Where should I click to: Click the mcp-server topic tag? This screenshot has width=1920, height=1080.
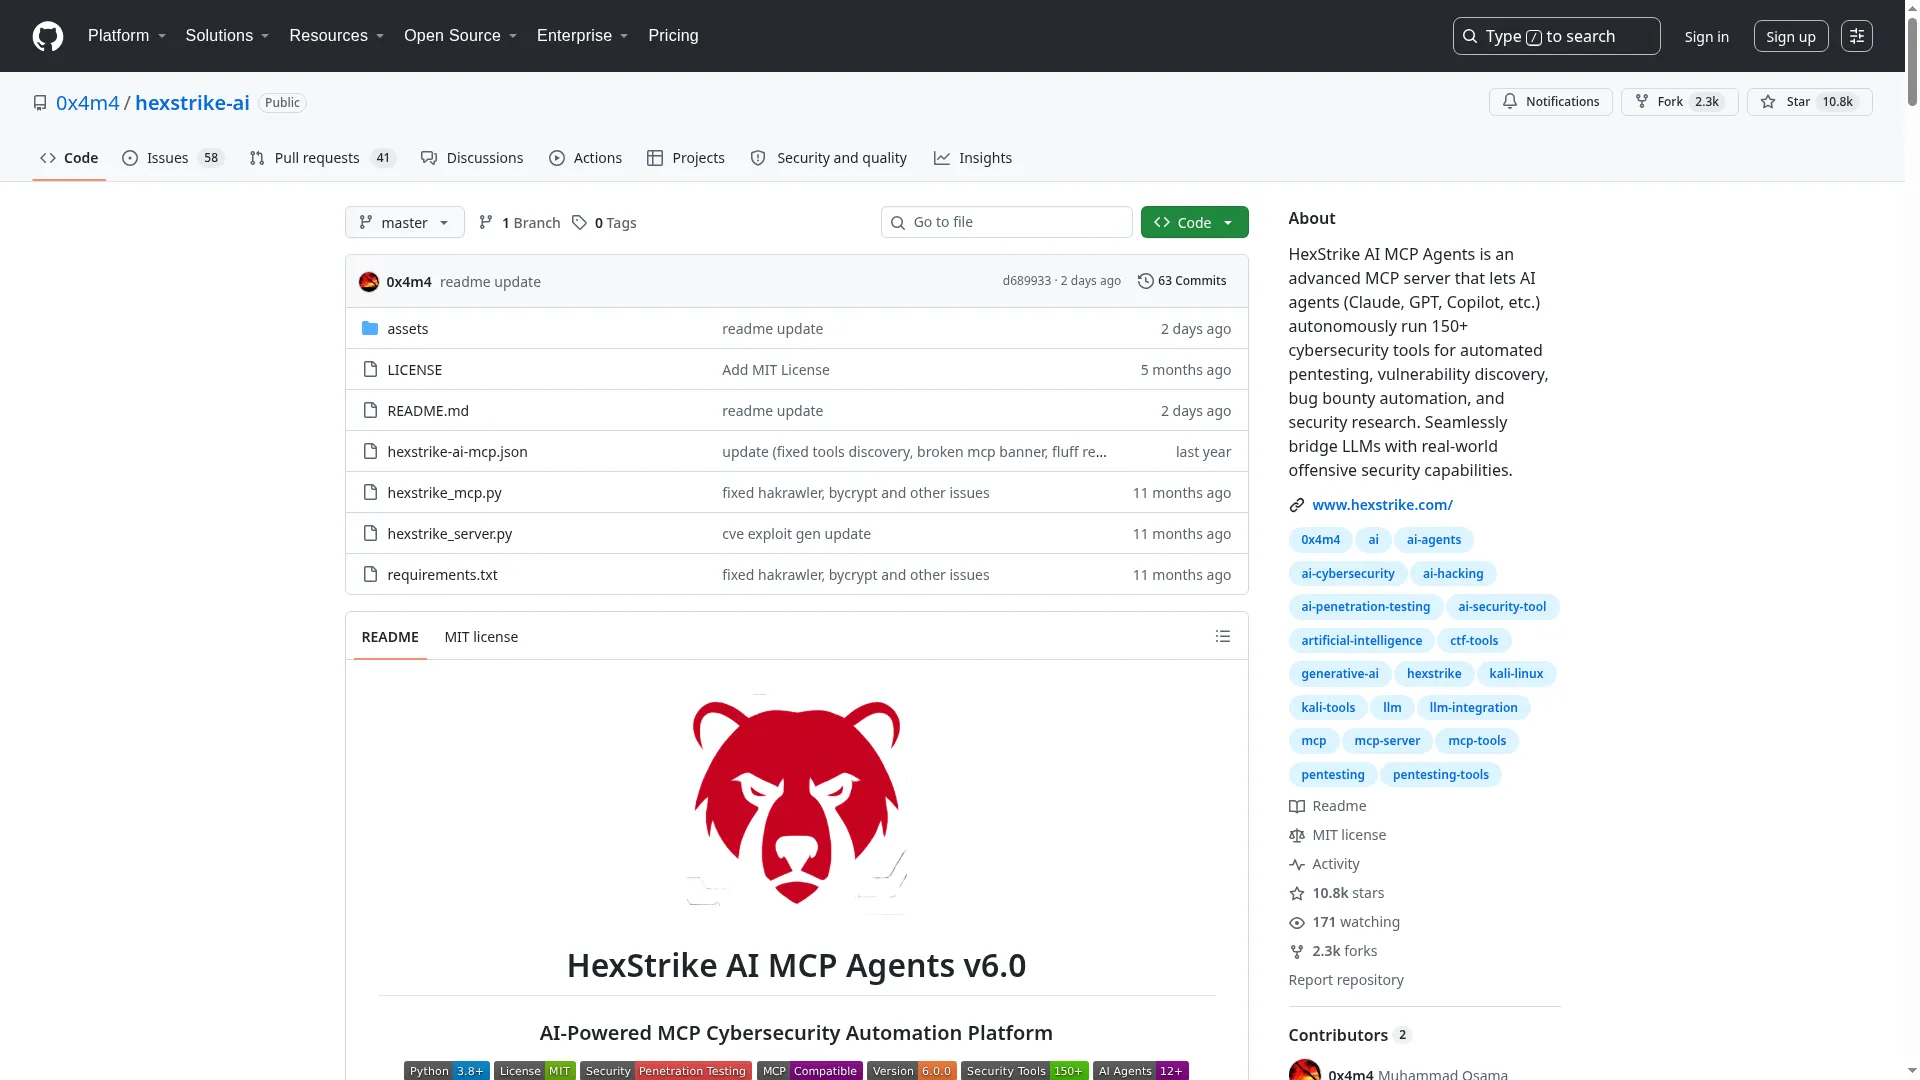1387,741
